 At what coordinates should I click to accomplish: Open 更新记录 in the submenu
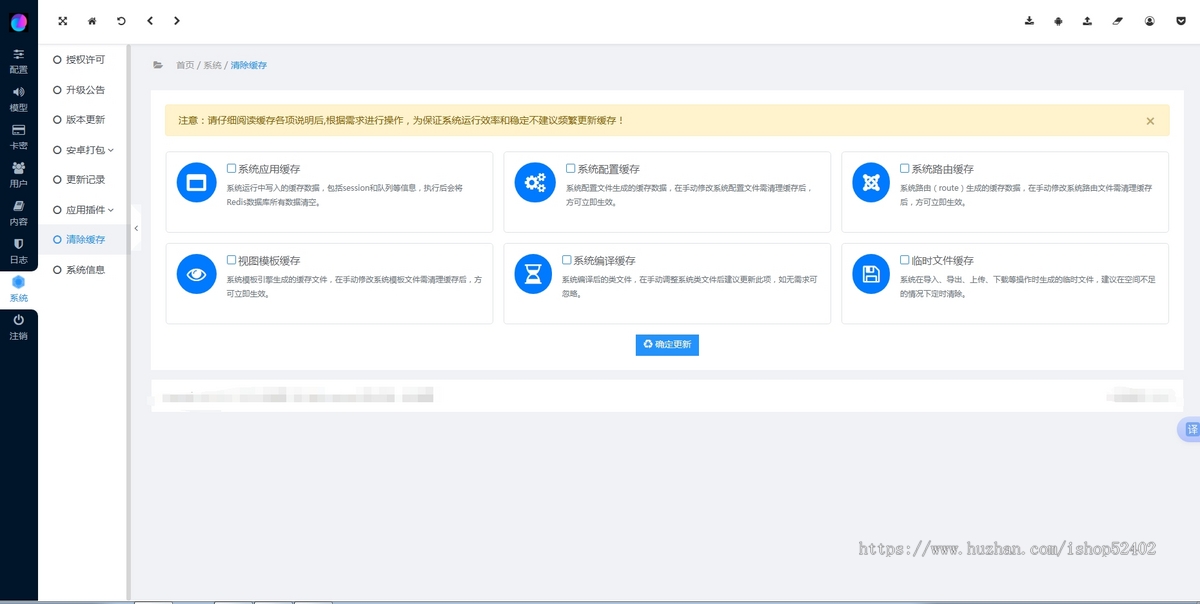pos(84,180)
